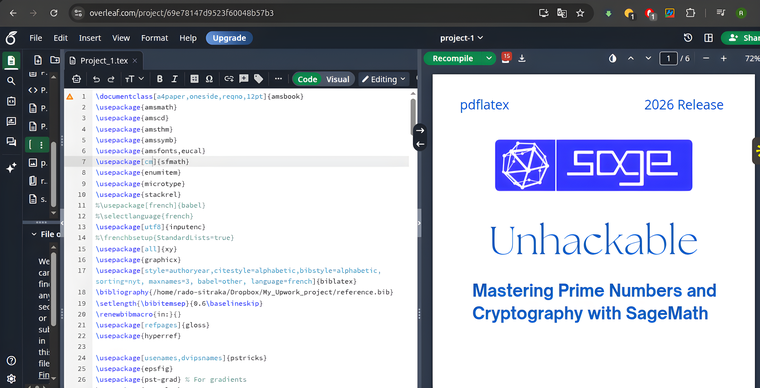Click the Upgrade button
The height and width of the screenshot is (388, 760).
click(229, 38)
